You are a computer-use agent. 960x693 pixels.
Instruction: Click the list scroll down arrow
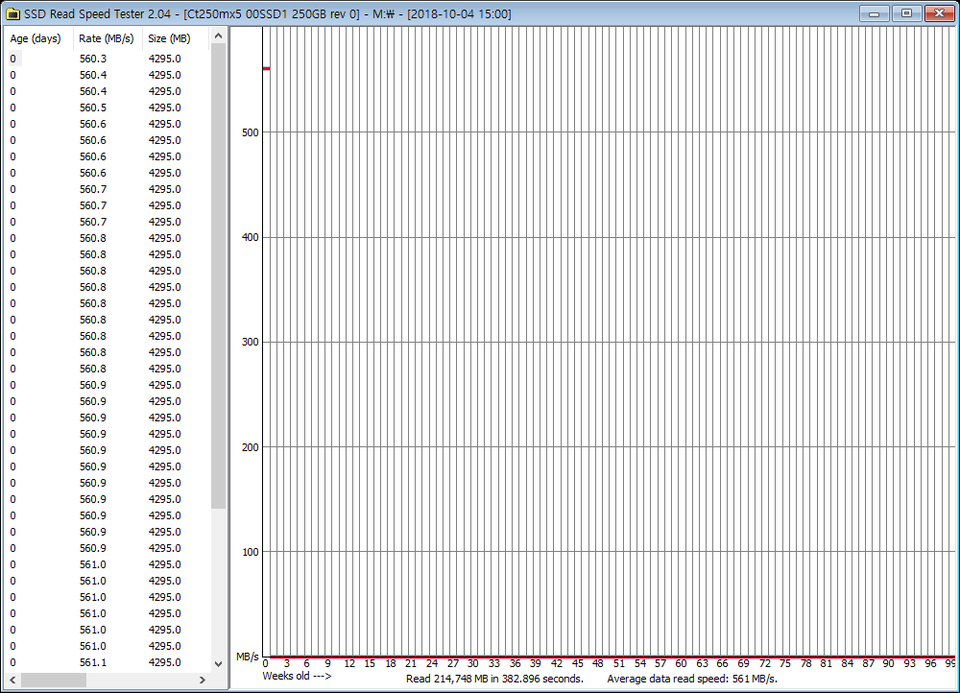click(x=218, y=664)
